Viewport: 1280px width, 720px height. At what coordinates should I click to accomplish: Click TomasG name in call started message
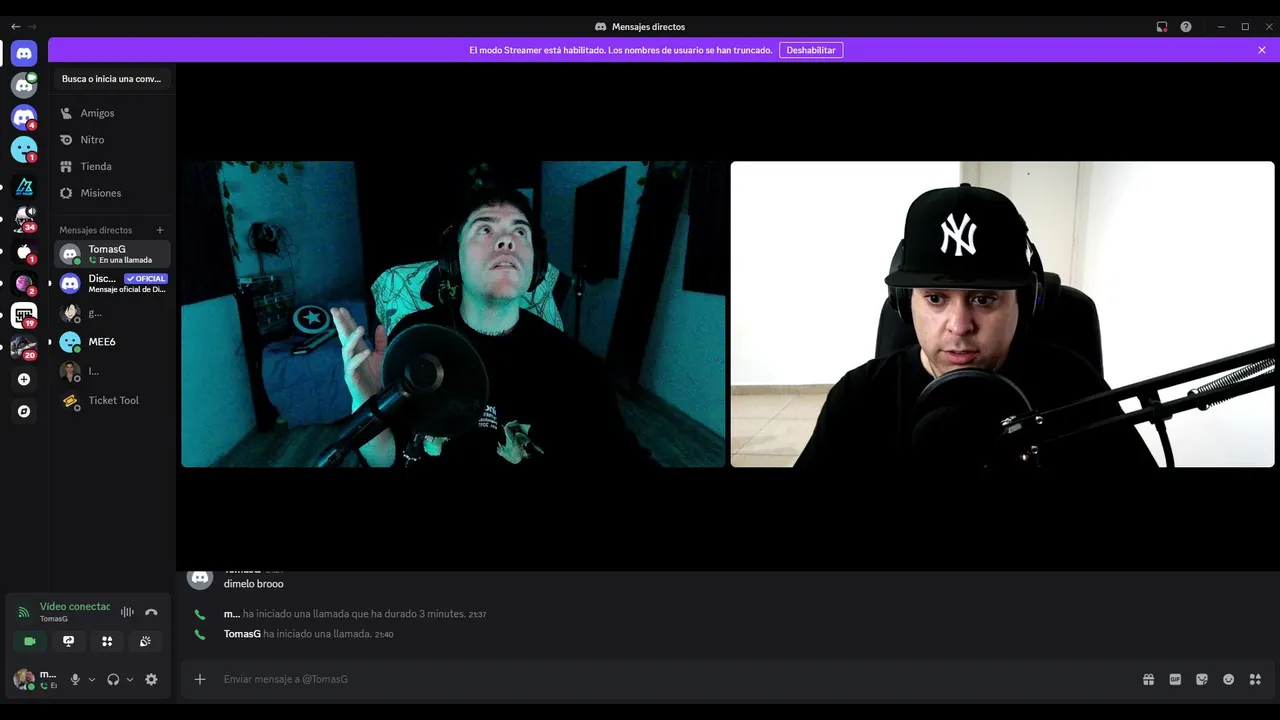point(242,634)
